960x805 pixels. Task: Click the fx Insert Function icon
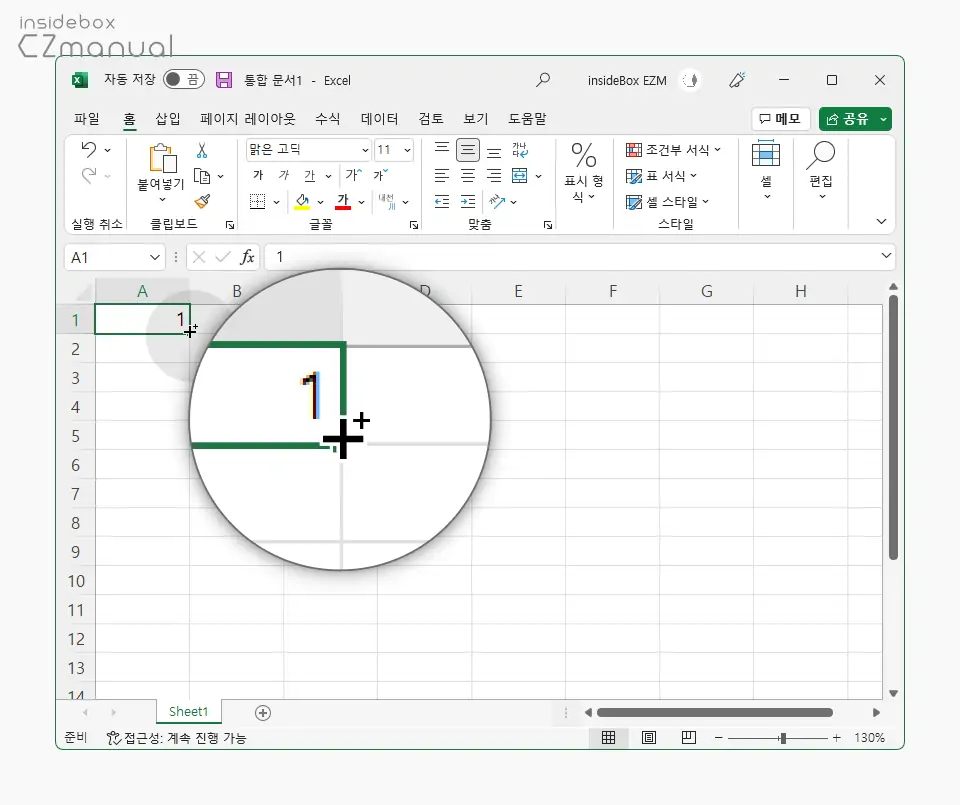[247, 257]
